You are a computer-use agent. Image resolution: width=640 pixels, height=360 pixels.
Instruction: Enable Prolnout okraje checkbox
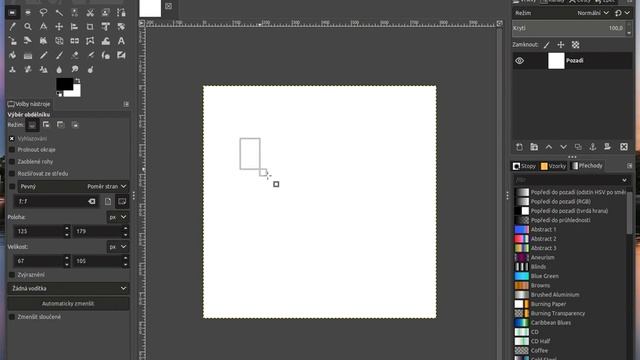click(12, 150)
